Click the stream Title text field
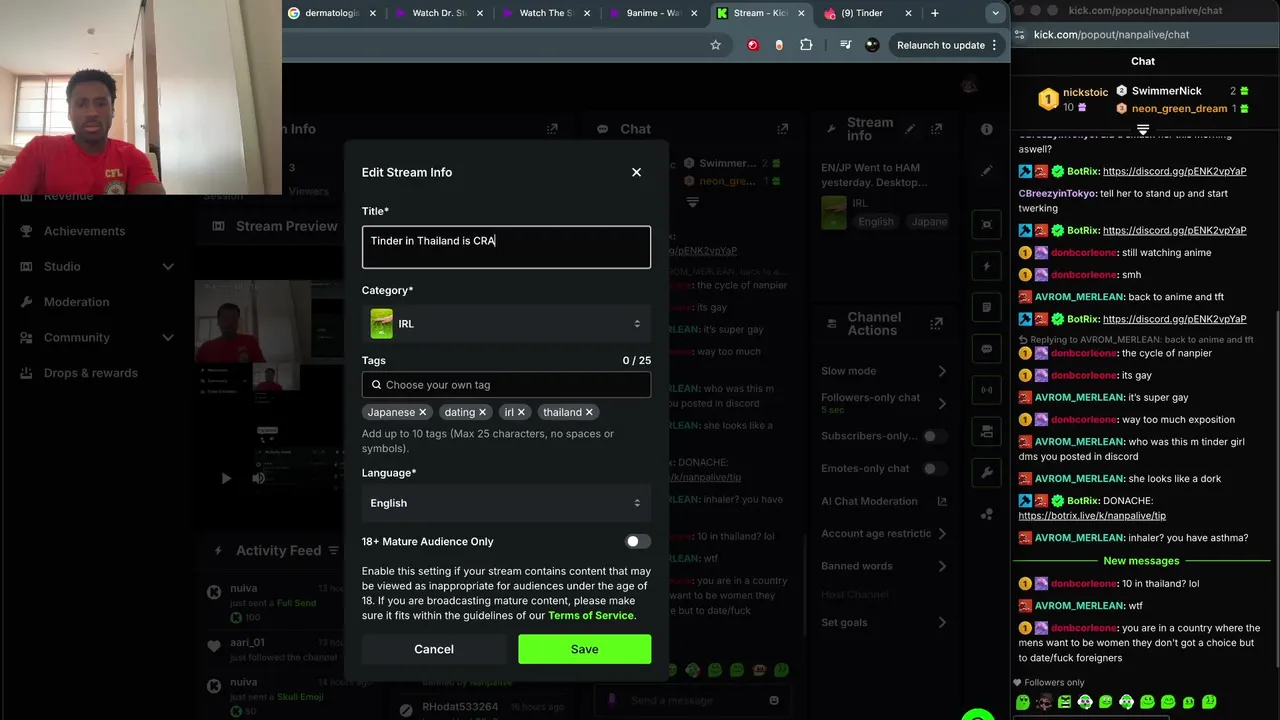Screen dimensions: 1280x720 pyautogui.click(x=506, y=247)
